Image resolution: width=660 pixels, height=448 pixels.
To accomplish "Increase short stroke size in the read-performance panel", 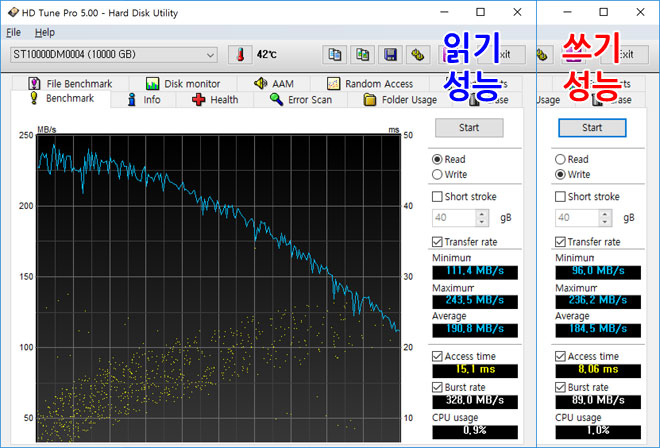I will click(482, 213).
